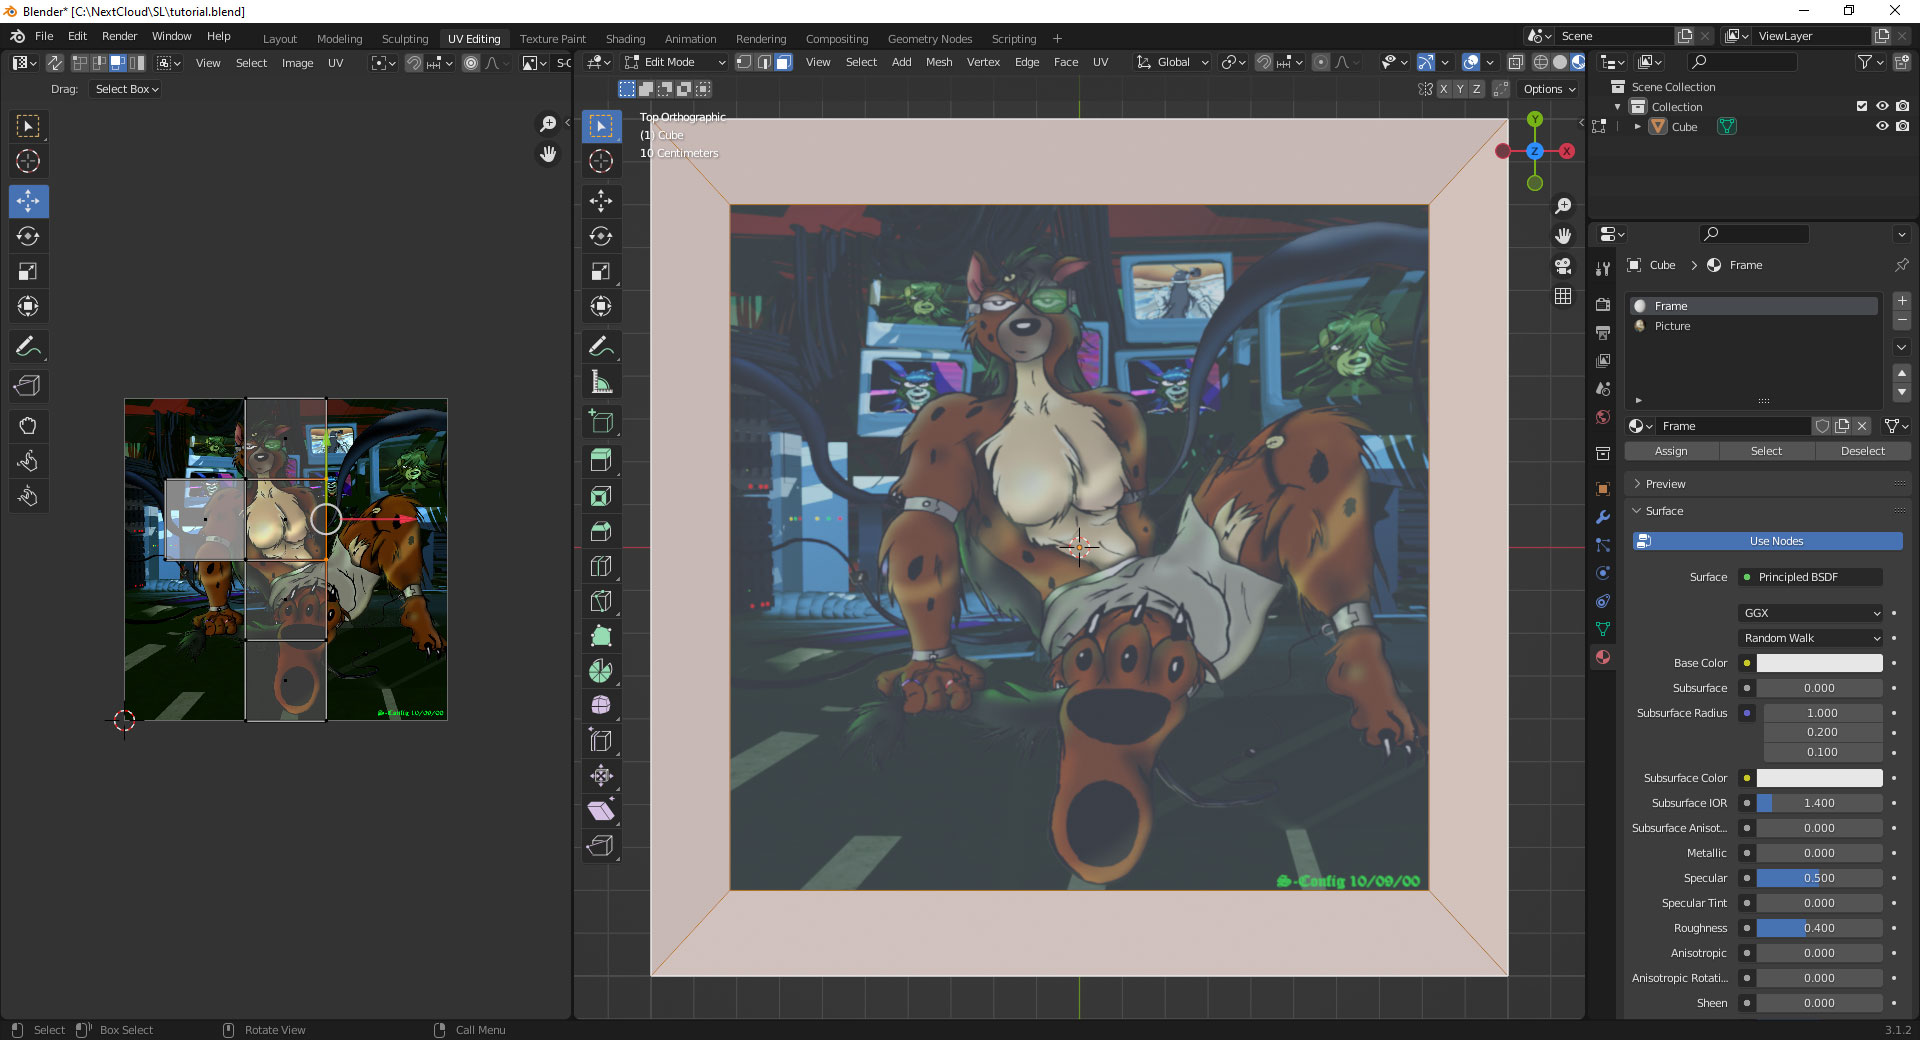1920x1040 pixels.
Task: Open Drag Select Box dropdown
Action: [126, 89]
